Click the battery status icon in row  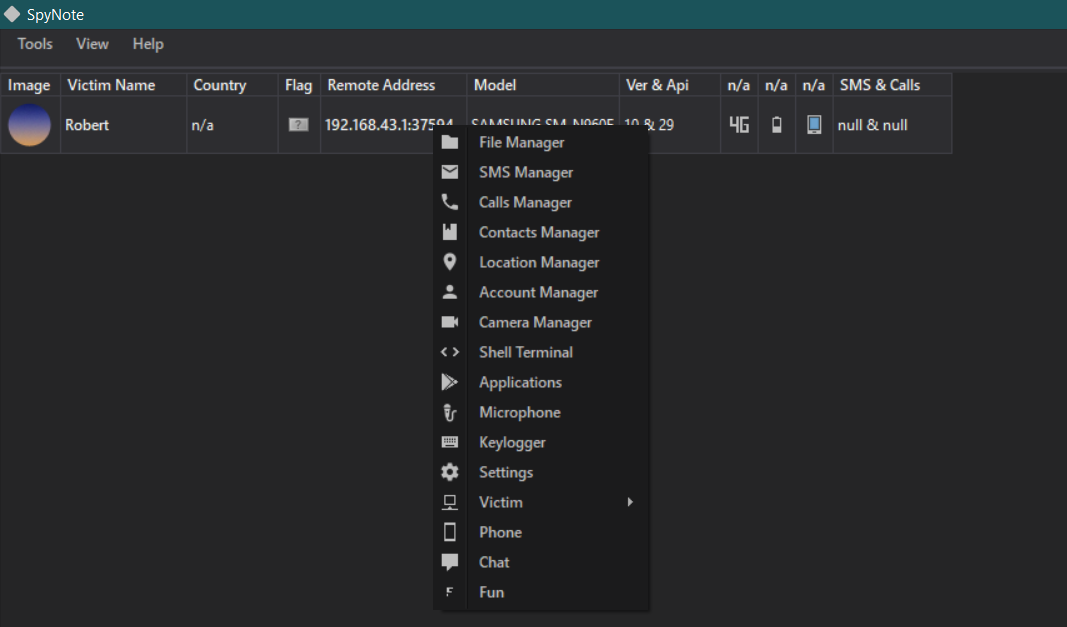click(x=776, y=125)
